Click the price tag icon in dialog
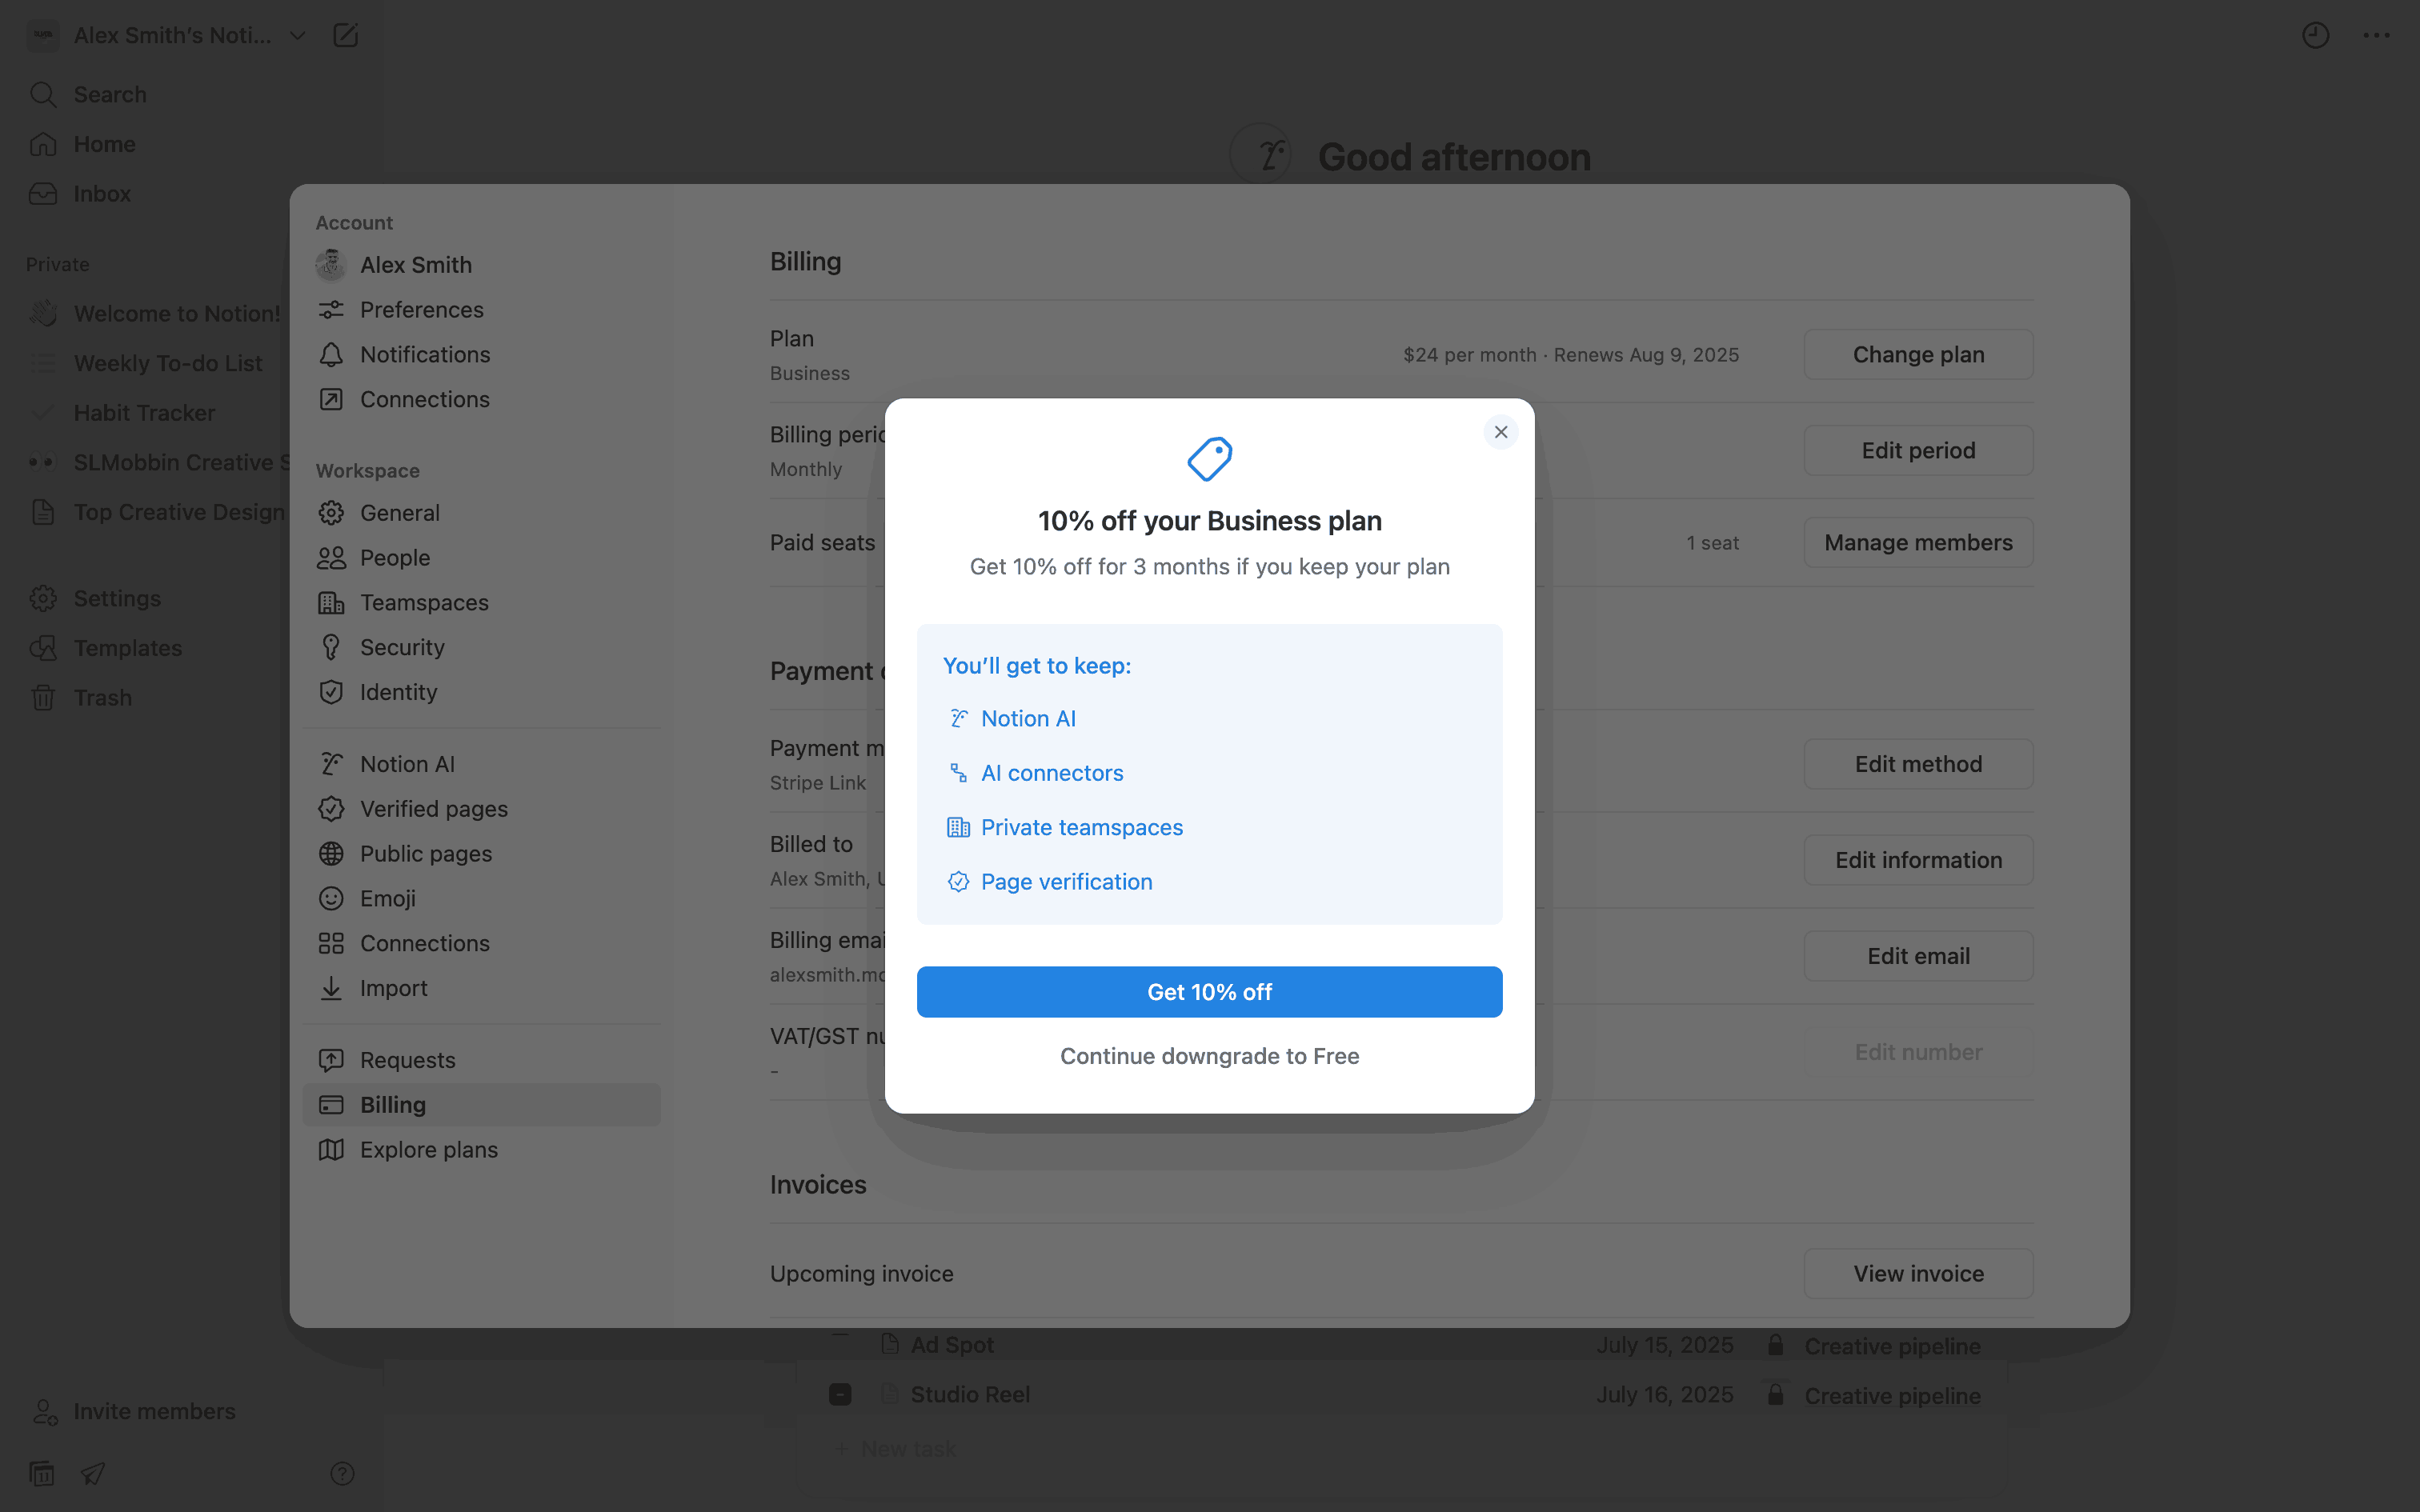 click(x=1209, y=459)
